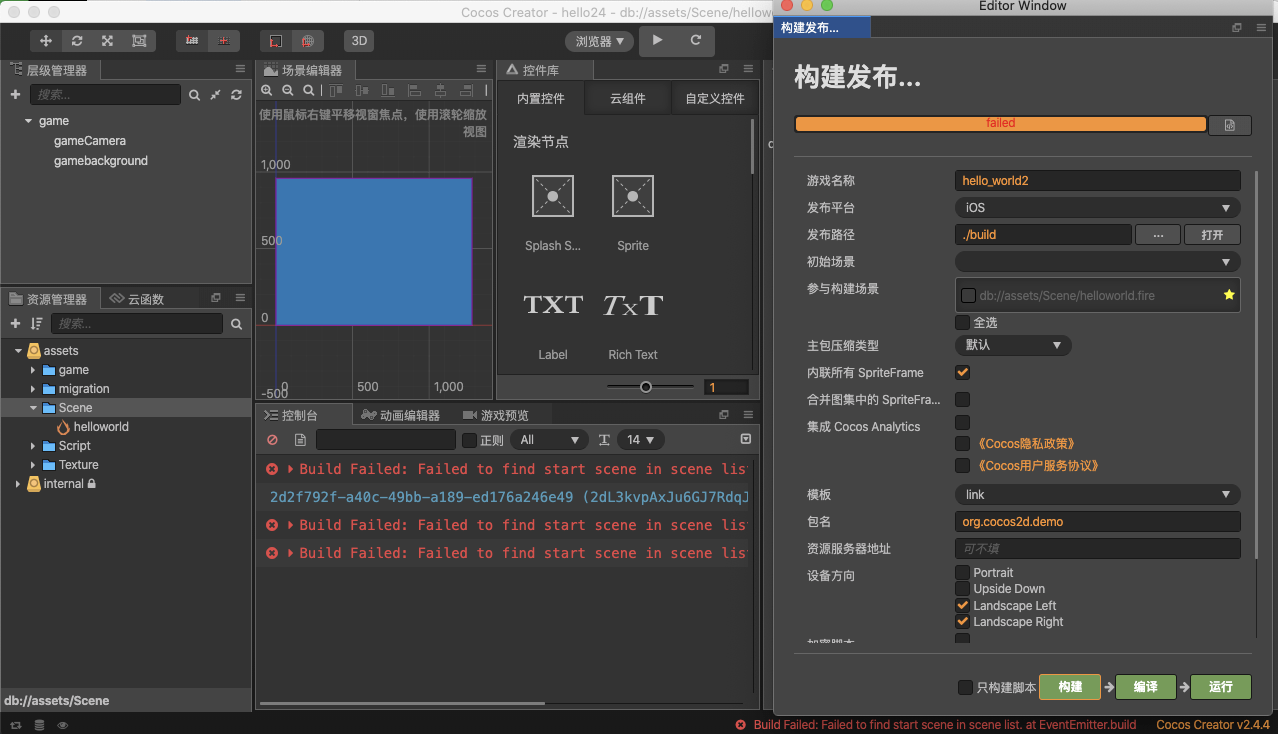1278x734 pixels.
Task: Expand the Texture folder
Action: (33, 465)
